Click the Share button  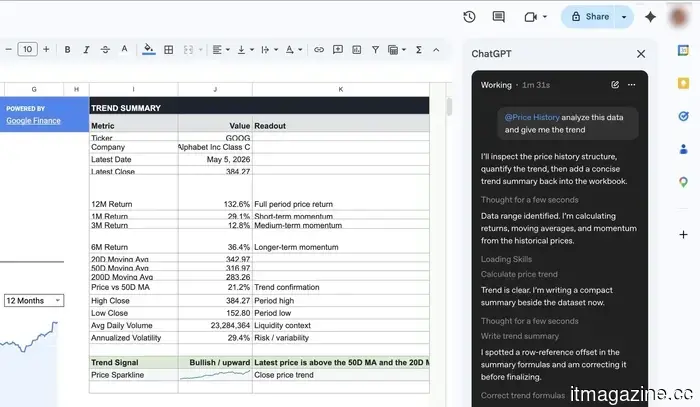[x=590, y=17]
